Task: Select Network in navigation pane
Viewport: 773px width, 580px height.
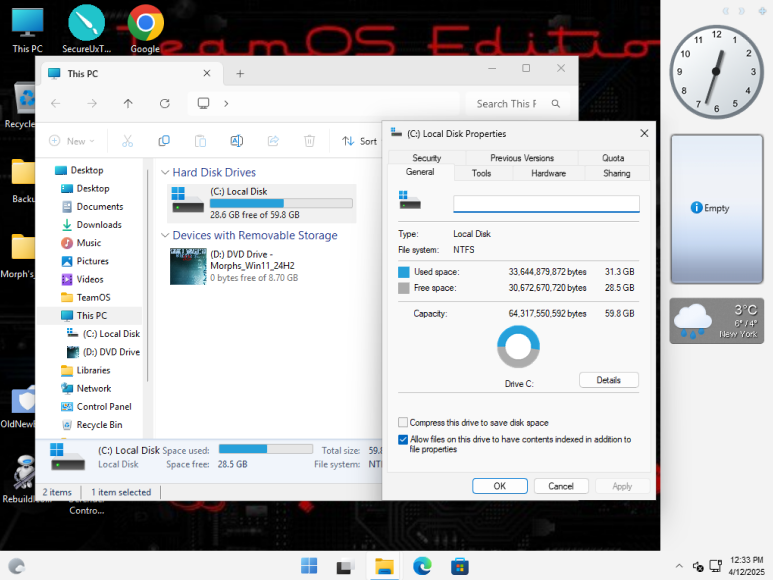Action: (94, 388)
